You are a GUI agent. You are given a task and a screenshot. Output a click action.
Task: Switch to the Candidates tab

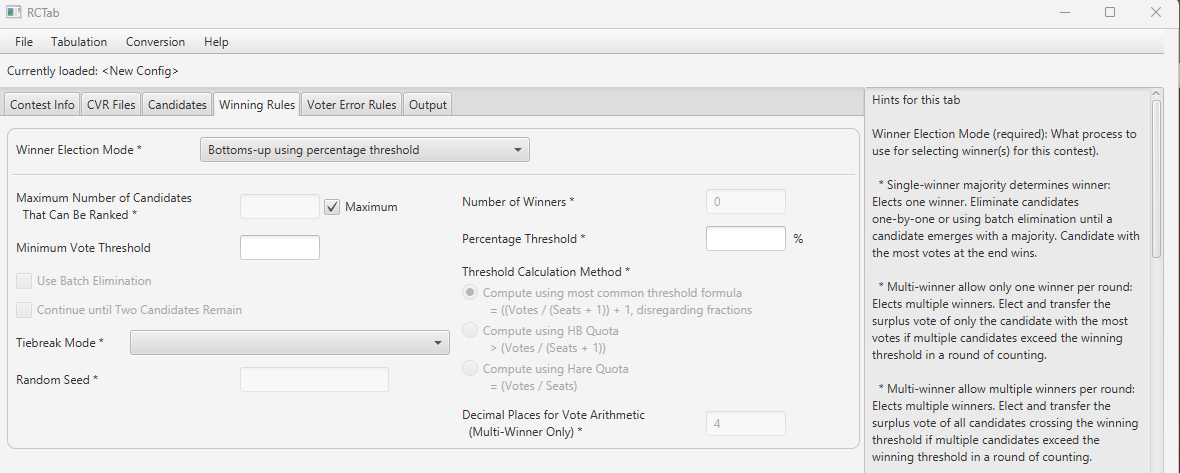tap(177, 105)
